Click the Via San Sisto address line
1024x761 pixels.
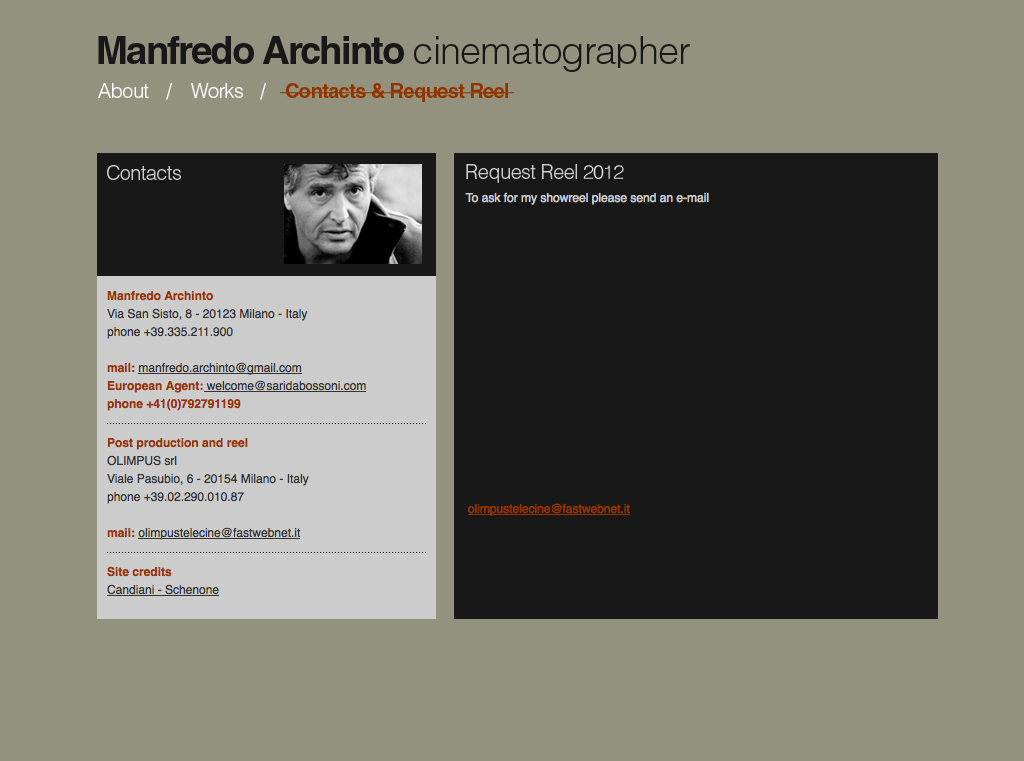coord(207,314)
